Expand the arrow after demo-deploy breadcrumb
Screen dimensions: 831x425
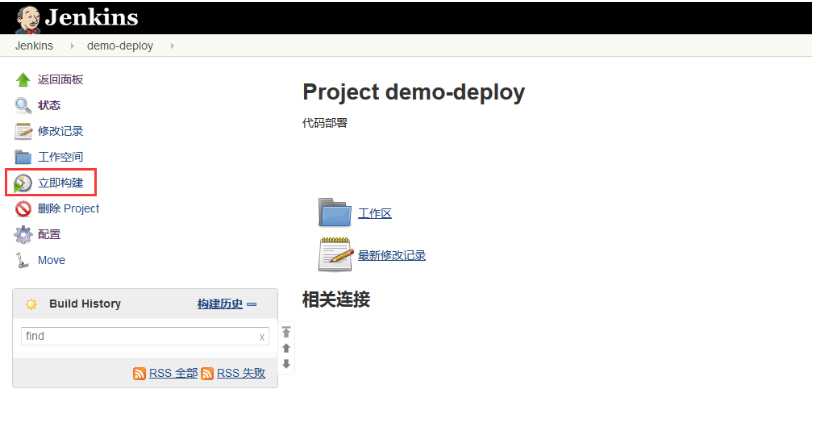[172, 46]
